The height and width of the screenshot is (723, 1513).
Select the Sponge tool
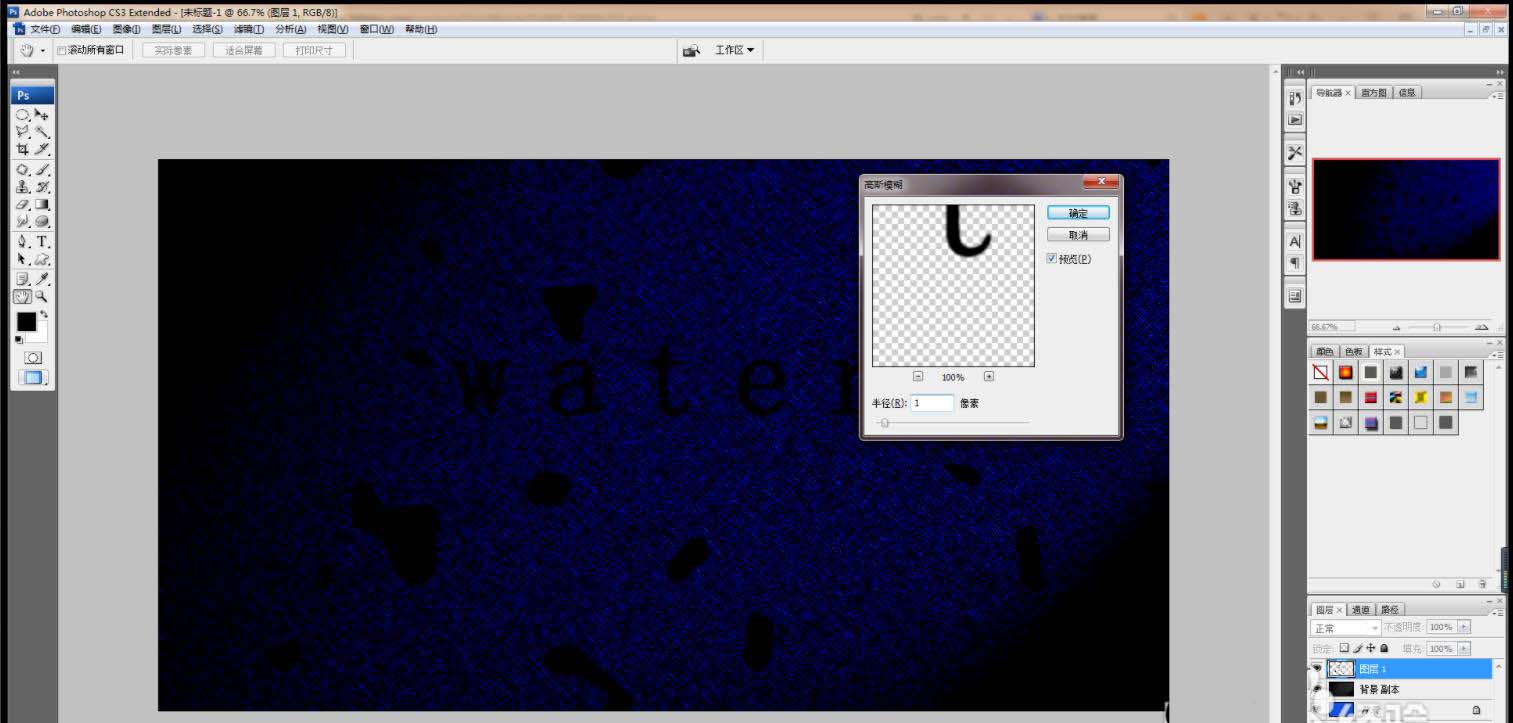pos(42,221)
